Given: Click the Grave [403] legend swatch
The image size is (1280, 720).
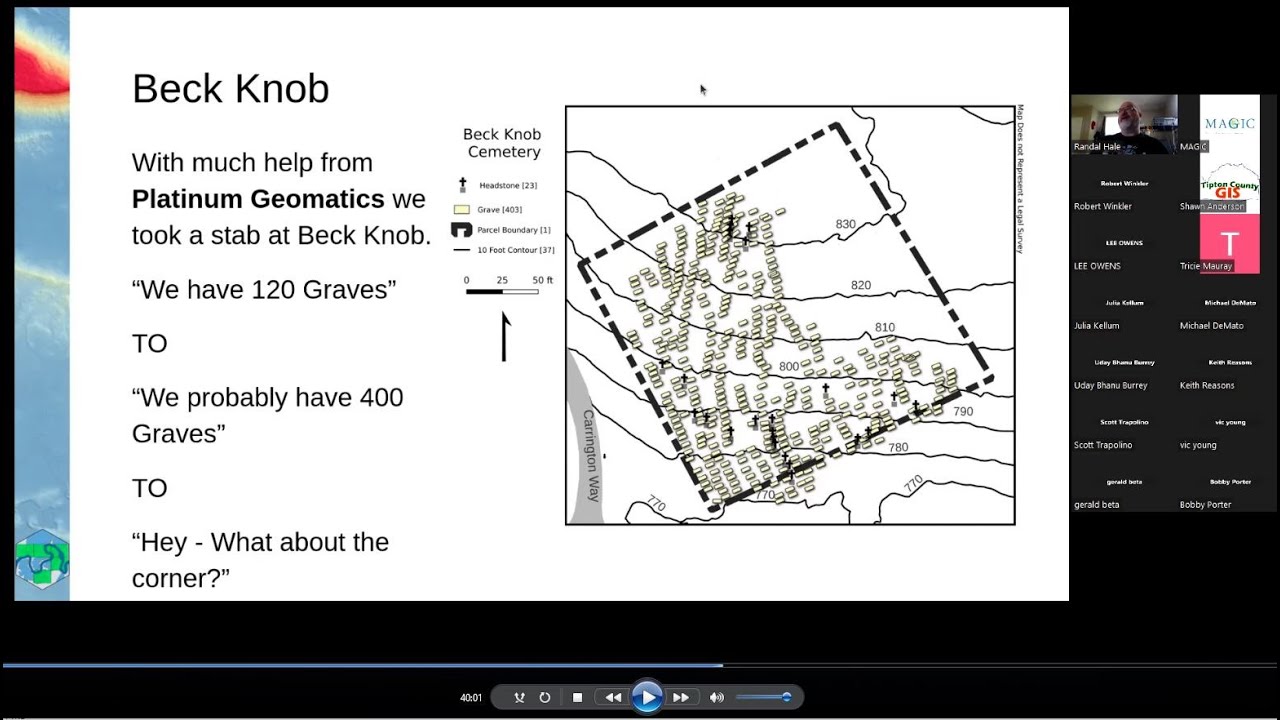Looking at the screenshot, I should coord(462,210).
